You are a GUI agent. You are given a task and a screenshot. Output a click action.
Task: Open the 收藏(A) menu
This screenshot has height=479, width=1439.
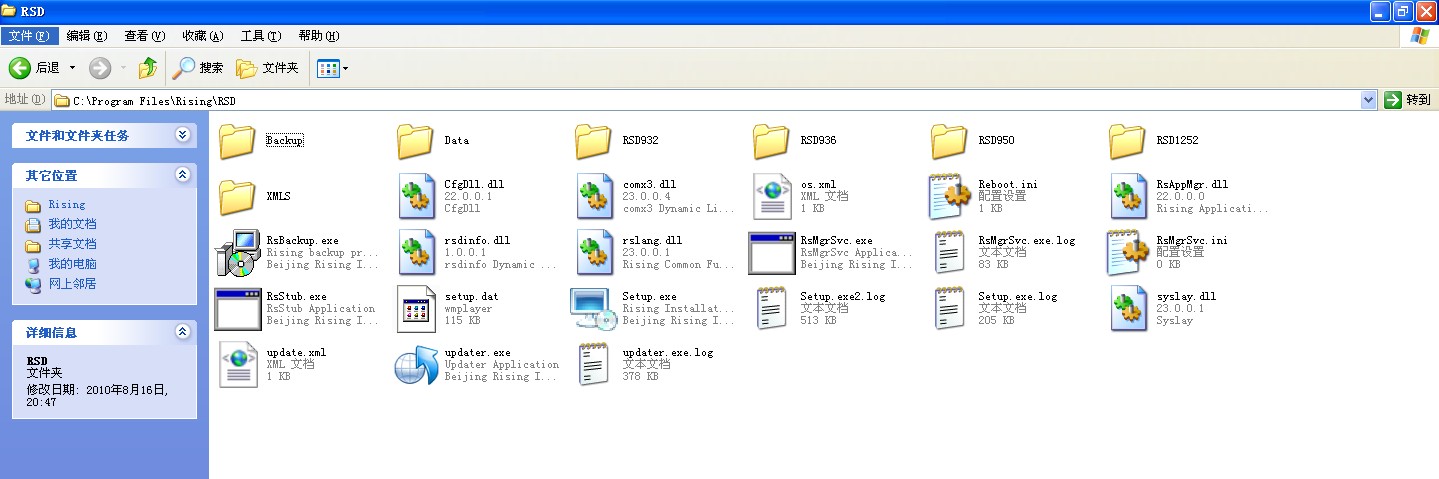202,35
